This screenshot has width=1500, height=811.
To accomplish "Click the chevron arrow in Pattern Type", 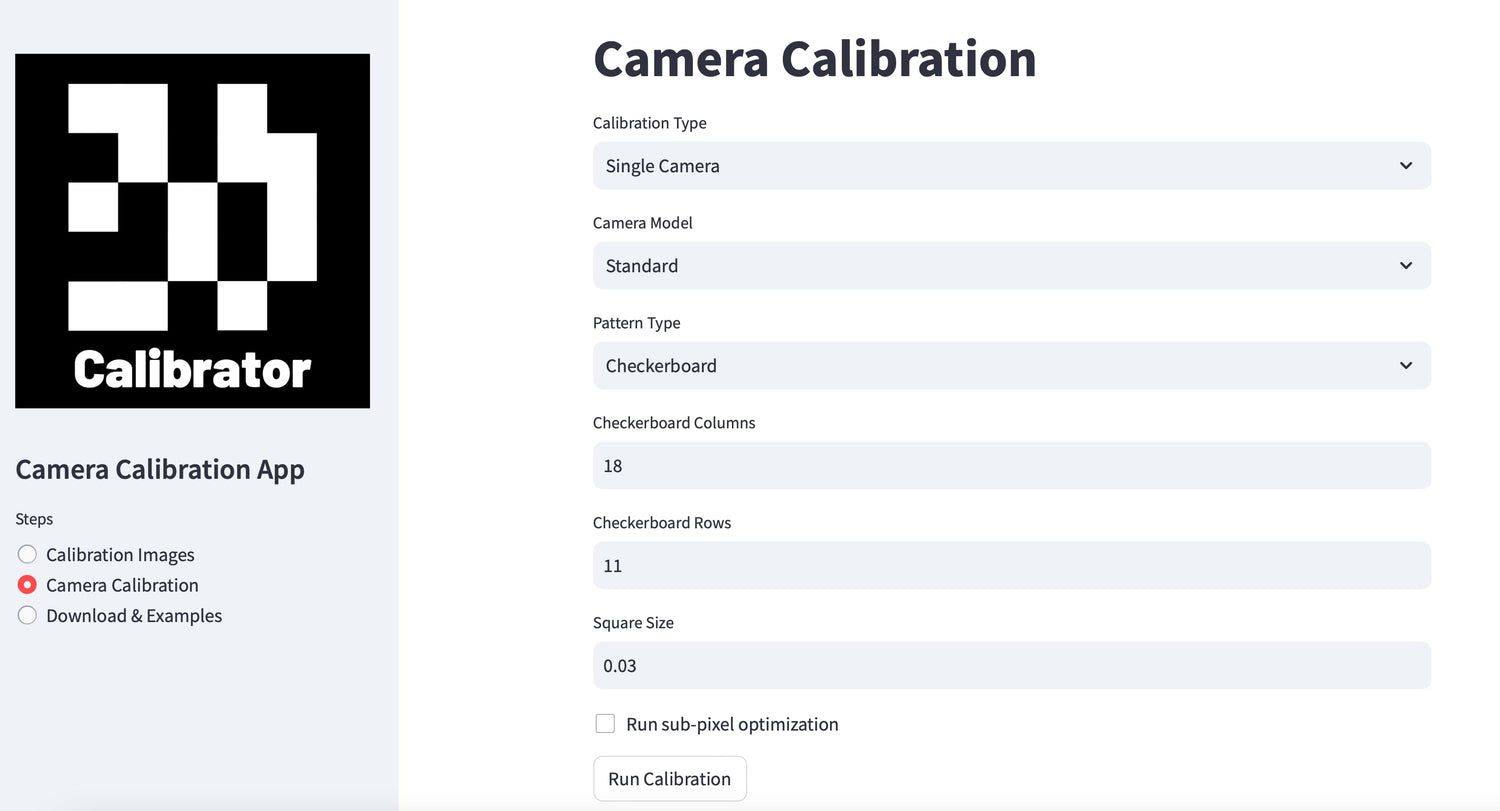I will (x=1405, y=366).
